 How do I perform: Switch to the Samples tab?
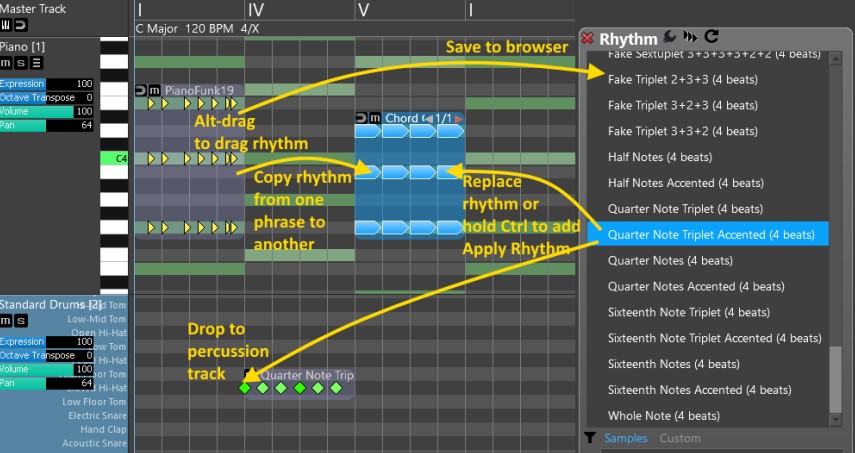pyautogui.click(x=625, y=438)
